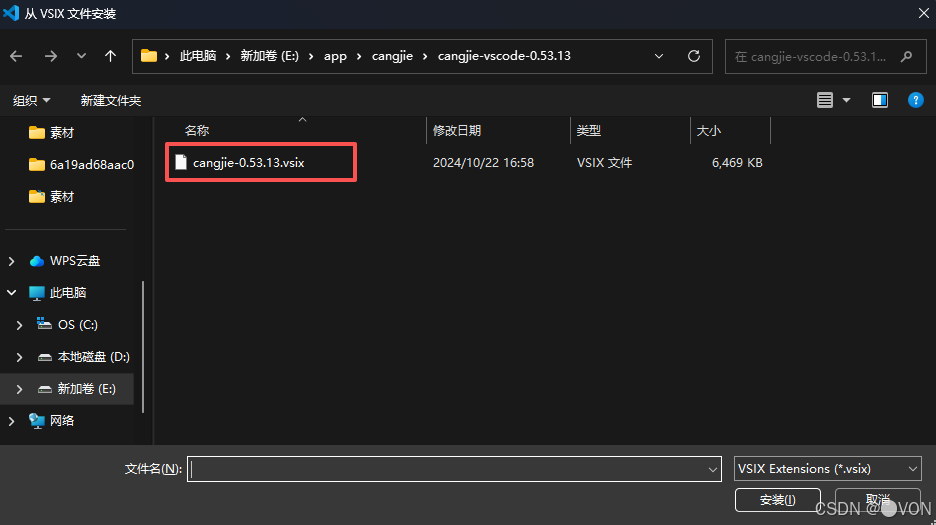Collapse the 此电脑 node

tap(11, 293)
